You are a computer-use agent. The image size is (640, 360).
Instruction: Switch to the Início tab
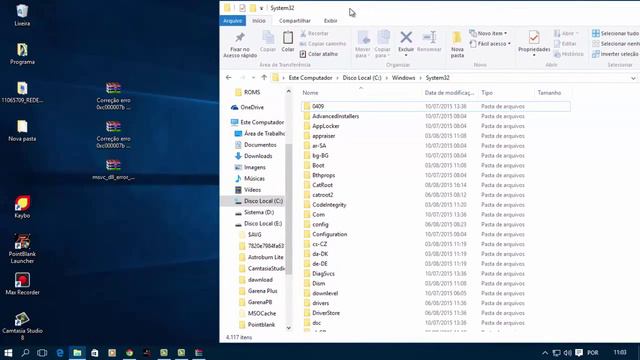[259, 21]
